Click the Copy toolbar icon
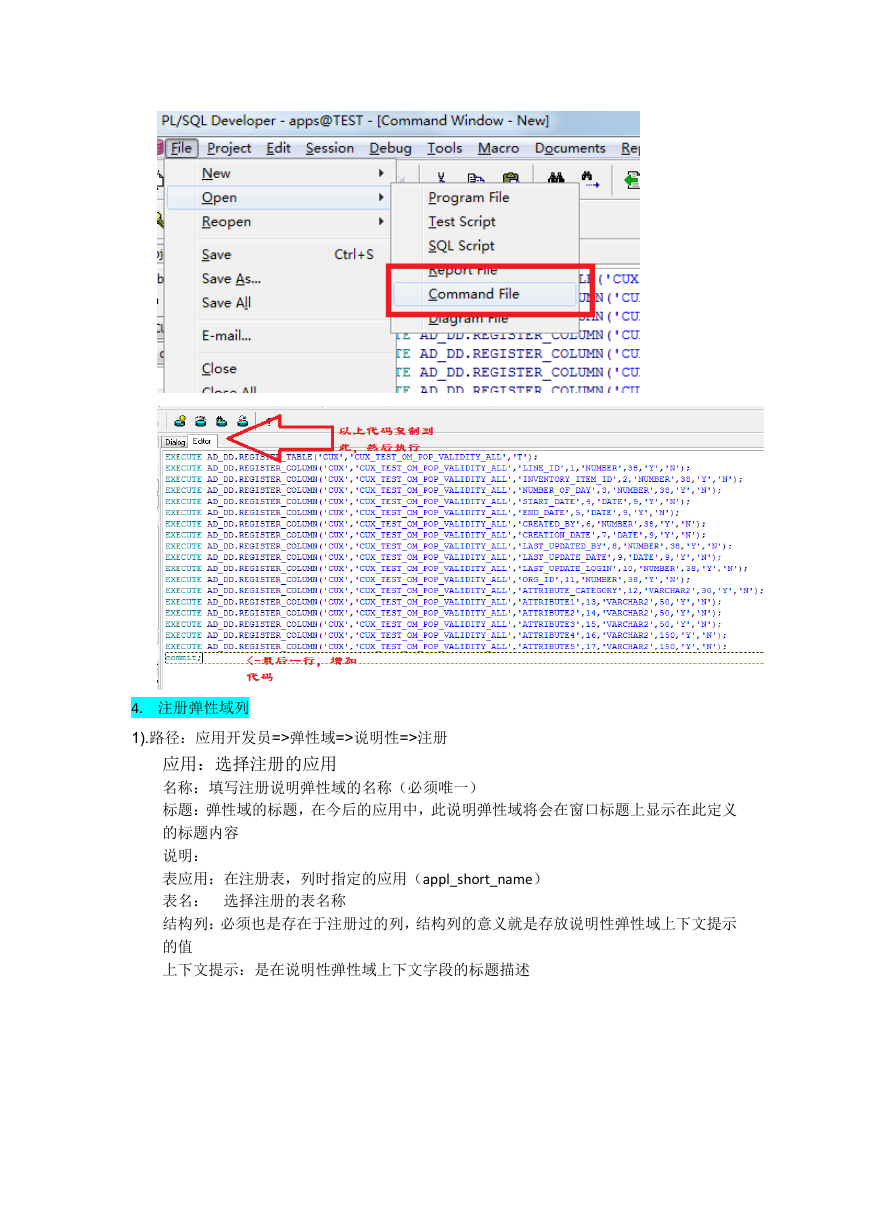Viewport: 869px width, 1228px height. [x=476, y=179]
